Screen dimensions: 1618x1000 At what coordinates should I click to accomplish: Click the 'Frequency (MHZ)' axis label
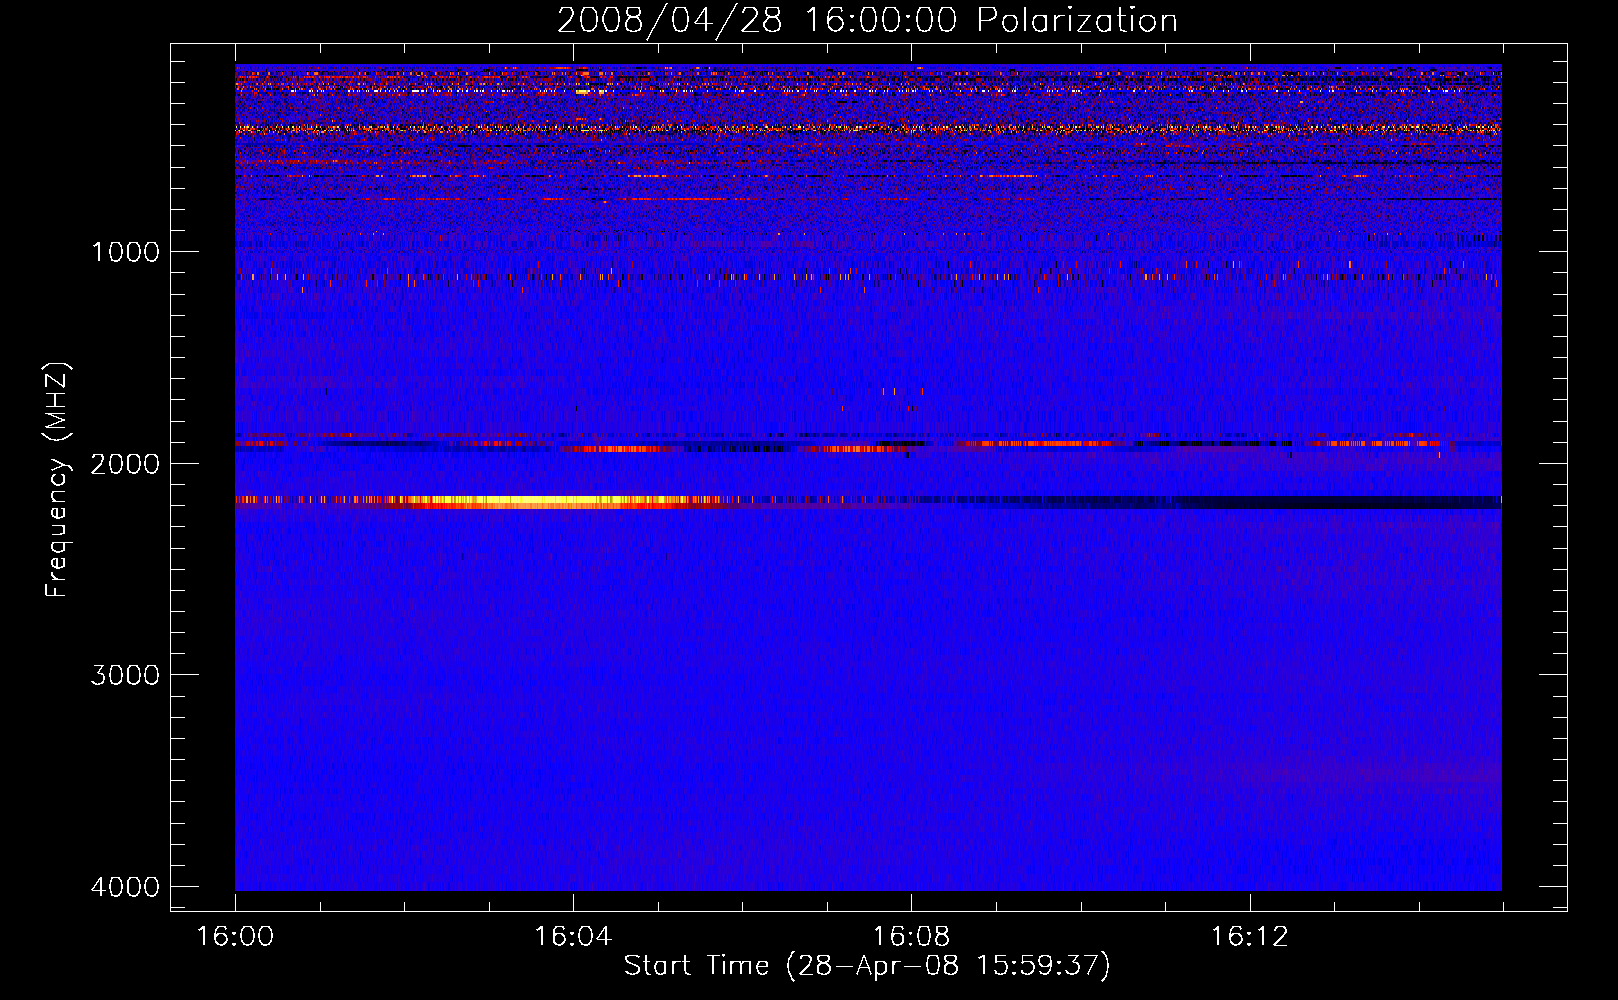pos(57,480)
